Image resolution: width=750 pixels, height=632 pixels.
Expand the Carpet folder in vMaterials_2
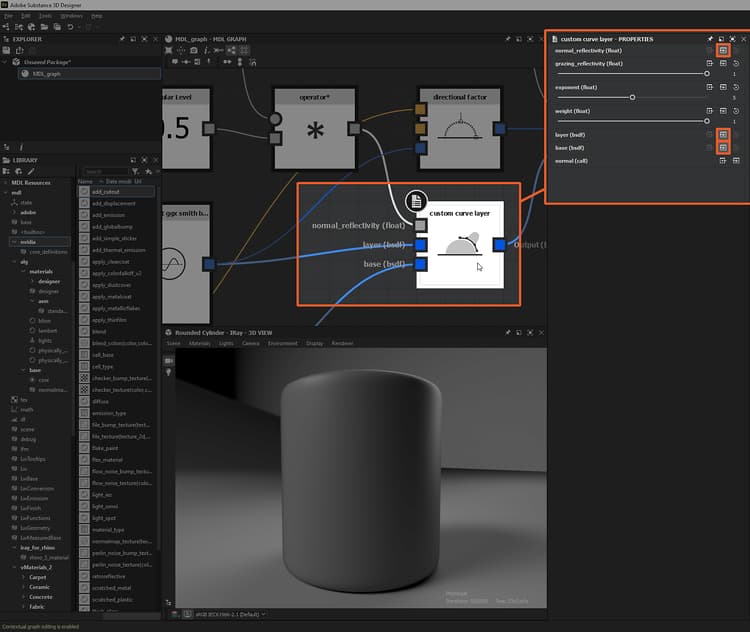coord(24,577)
